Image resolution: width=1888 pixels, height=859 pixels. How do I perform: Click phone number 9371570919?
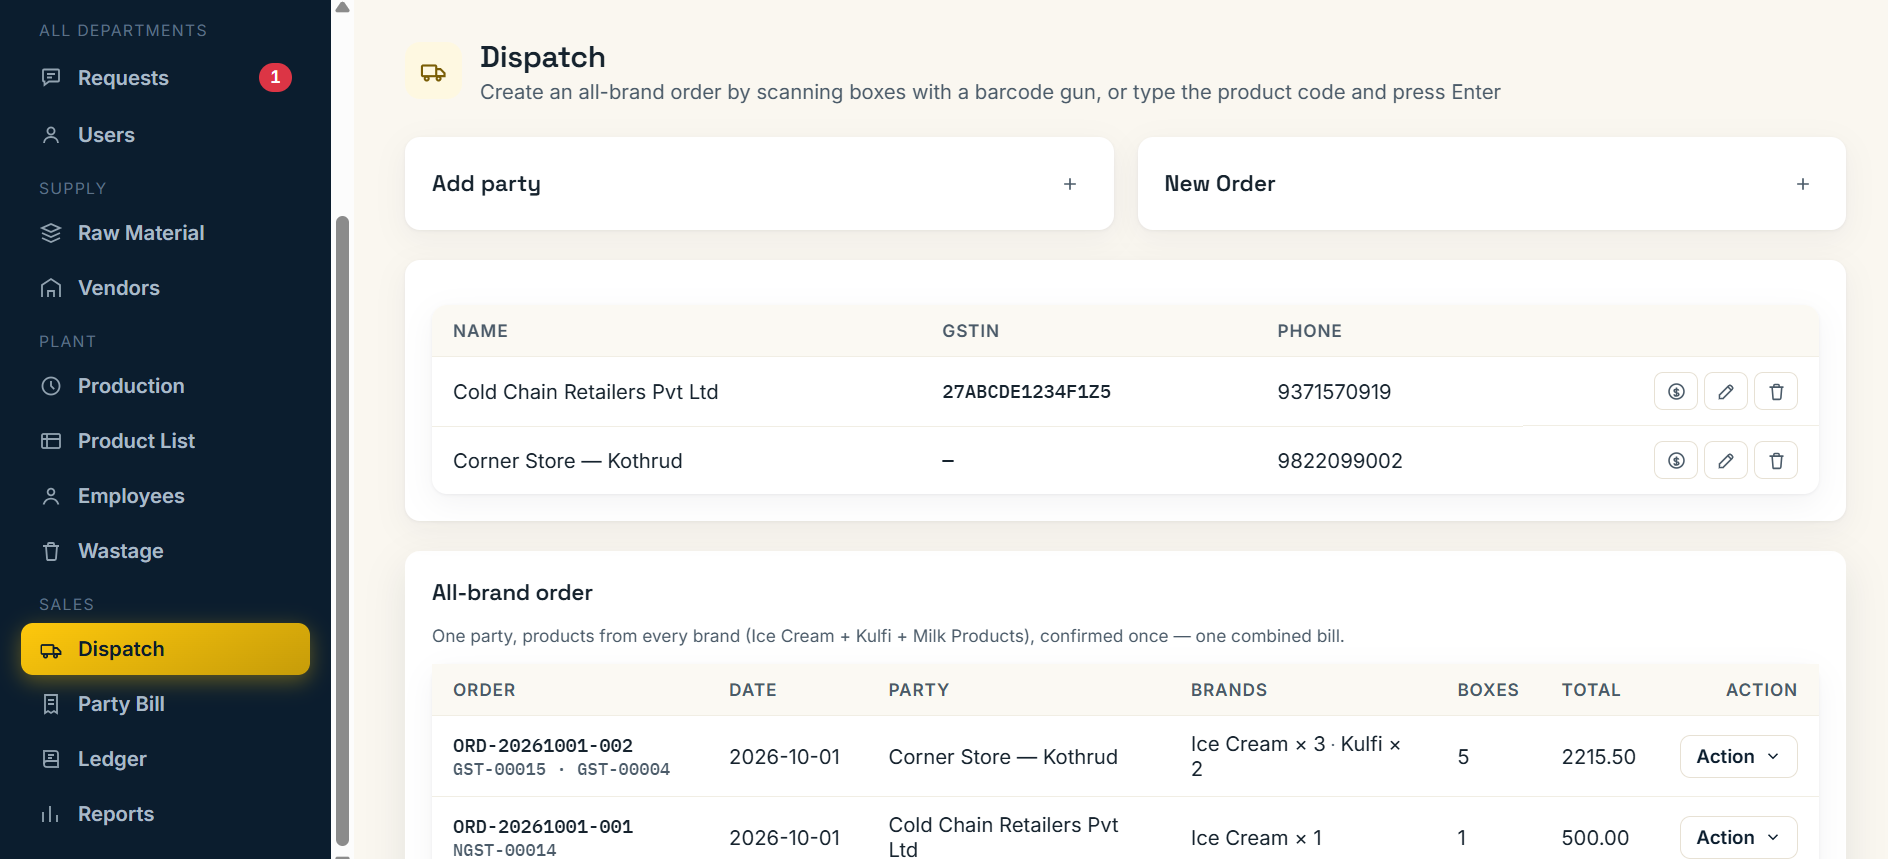pyautogui.click(x=1334, y=392)
